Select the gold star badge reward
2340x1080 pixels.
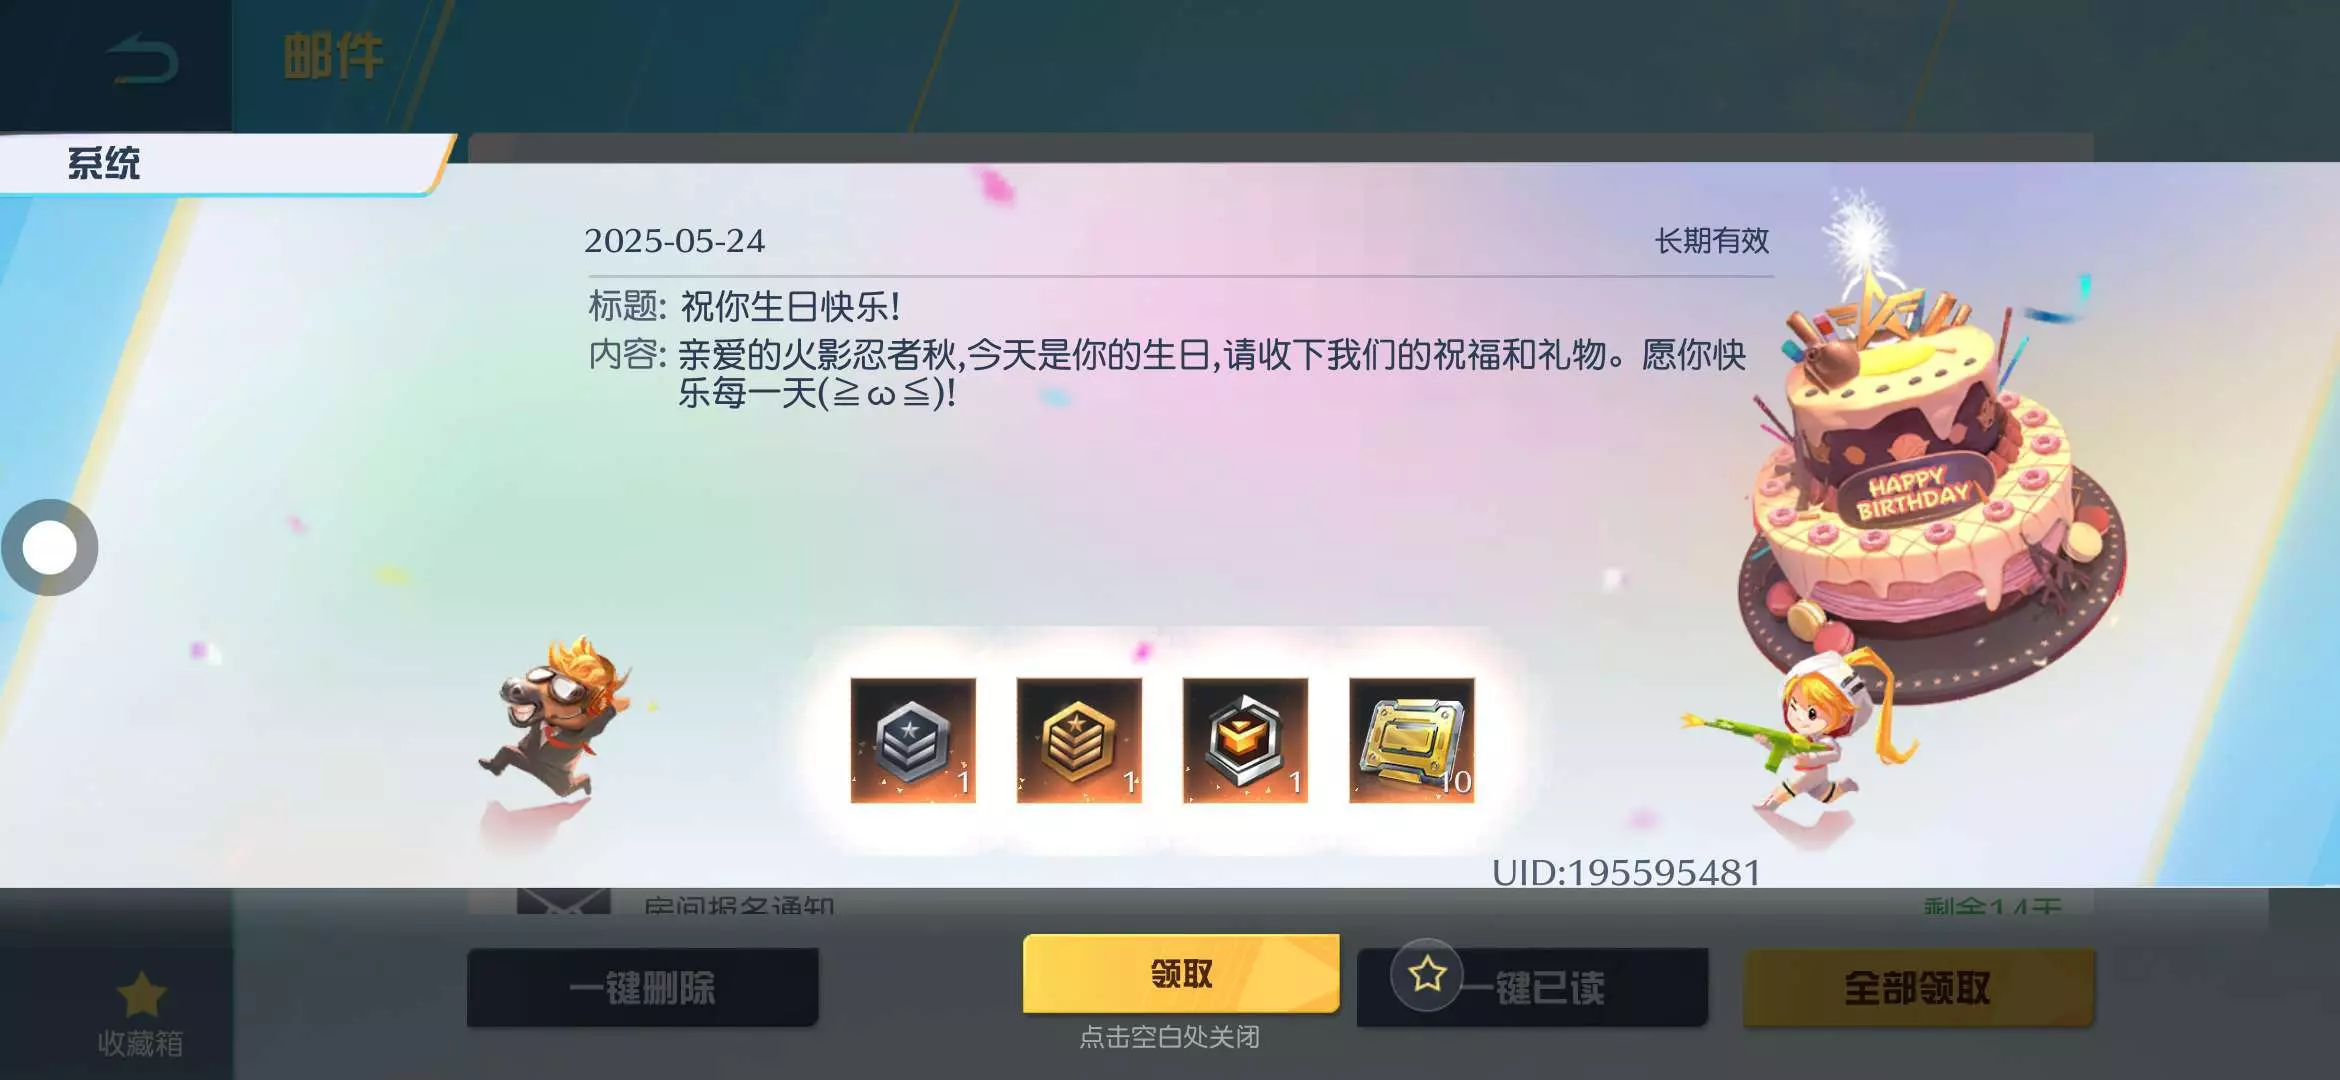click(x=1079, y=741)
